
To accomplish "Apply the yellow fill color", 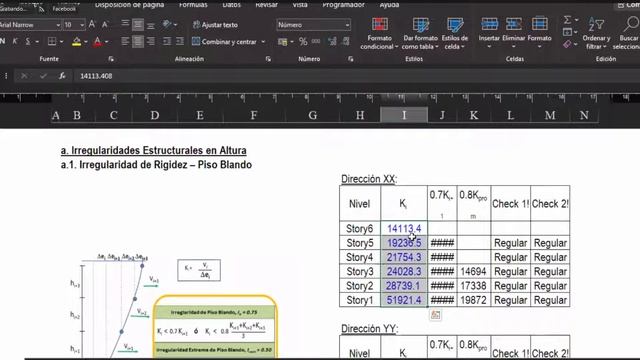I will point(76,41).
